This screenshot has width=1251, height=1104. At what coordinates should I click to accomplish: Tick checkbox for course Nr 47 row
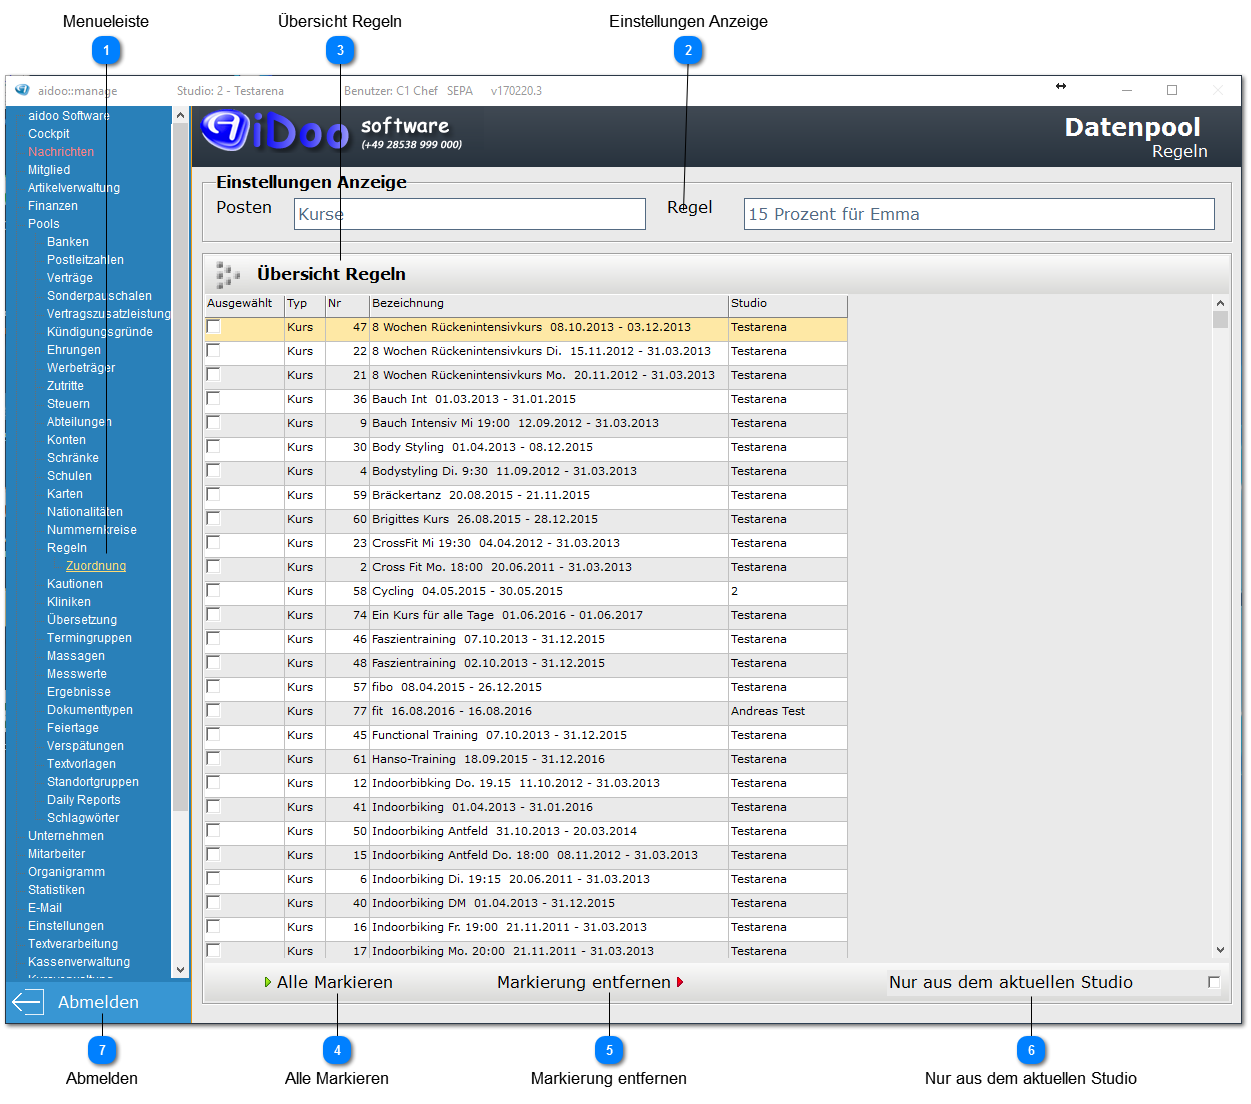(213, 327)
